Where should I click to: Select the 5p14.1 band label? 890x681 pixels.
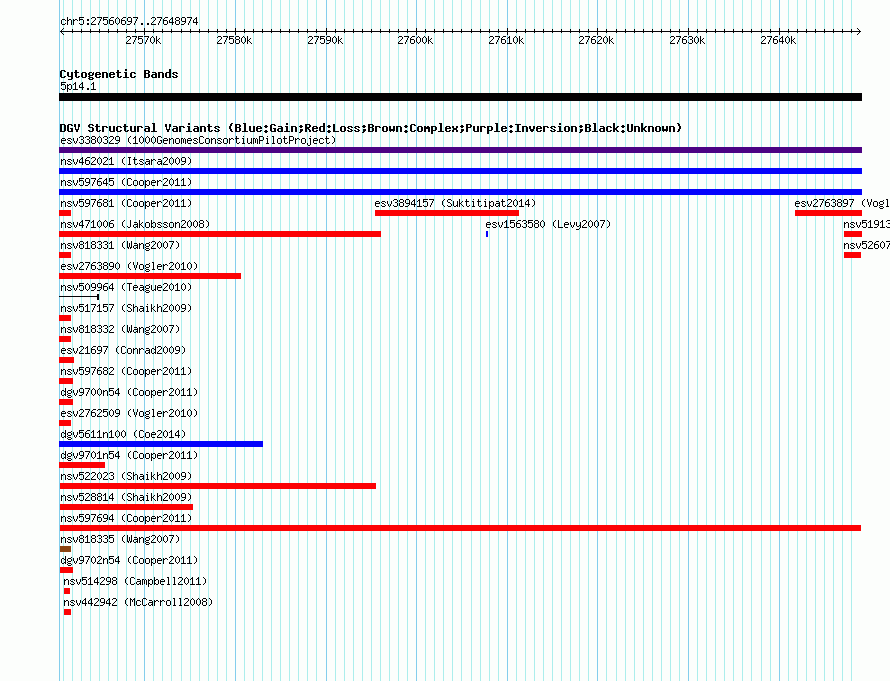pyautogui.click(x=78, y=86)
